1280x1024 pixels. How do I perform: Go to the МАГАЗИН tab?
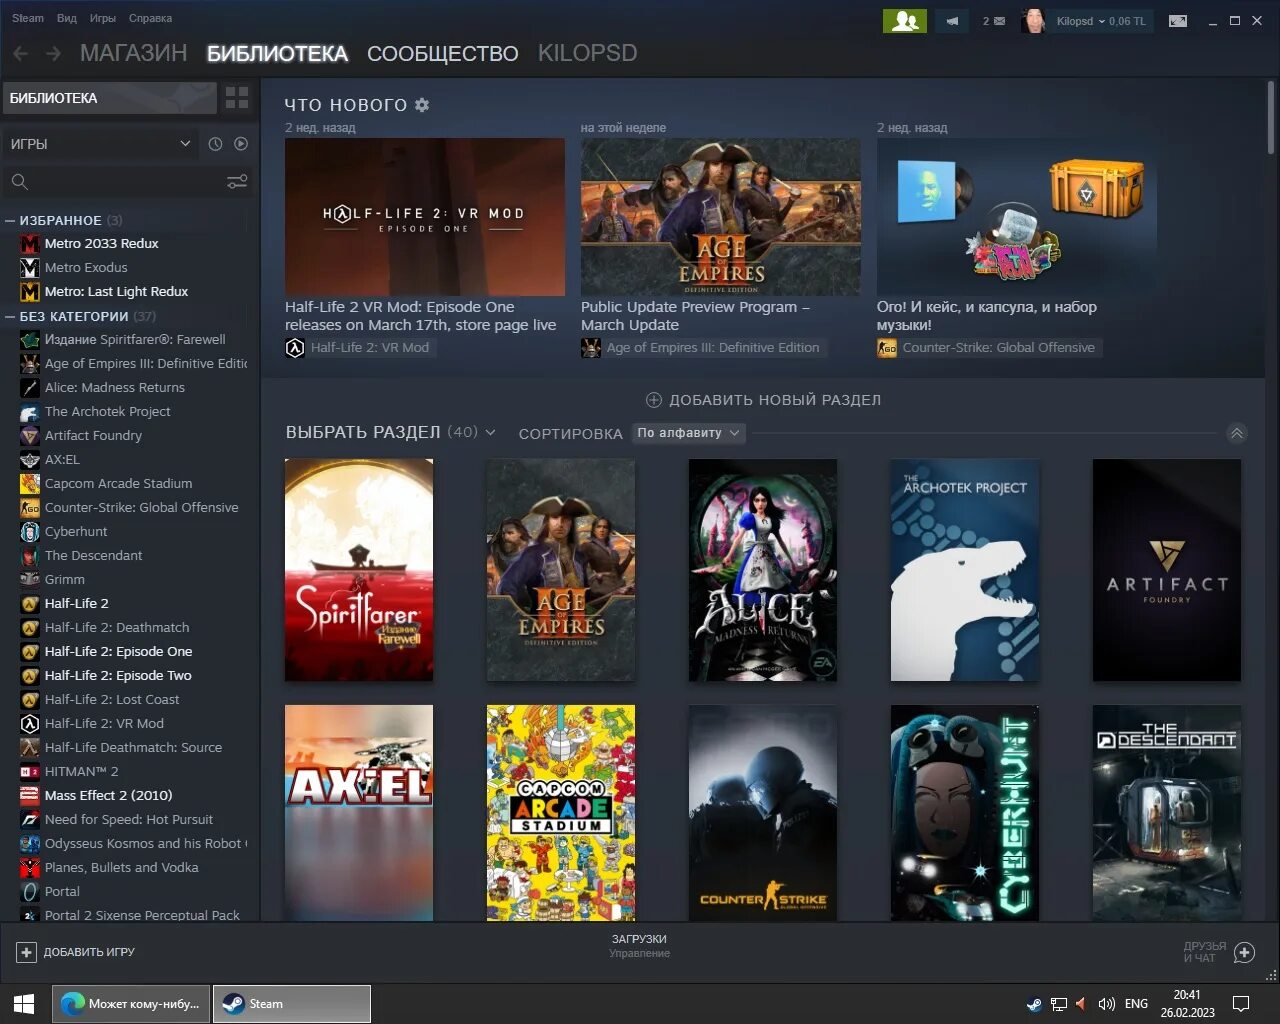coord(134,53)
